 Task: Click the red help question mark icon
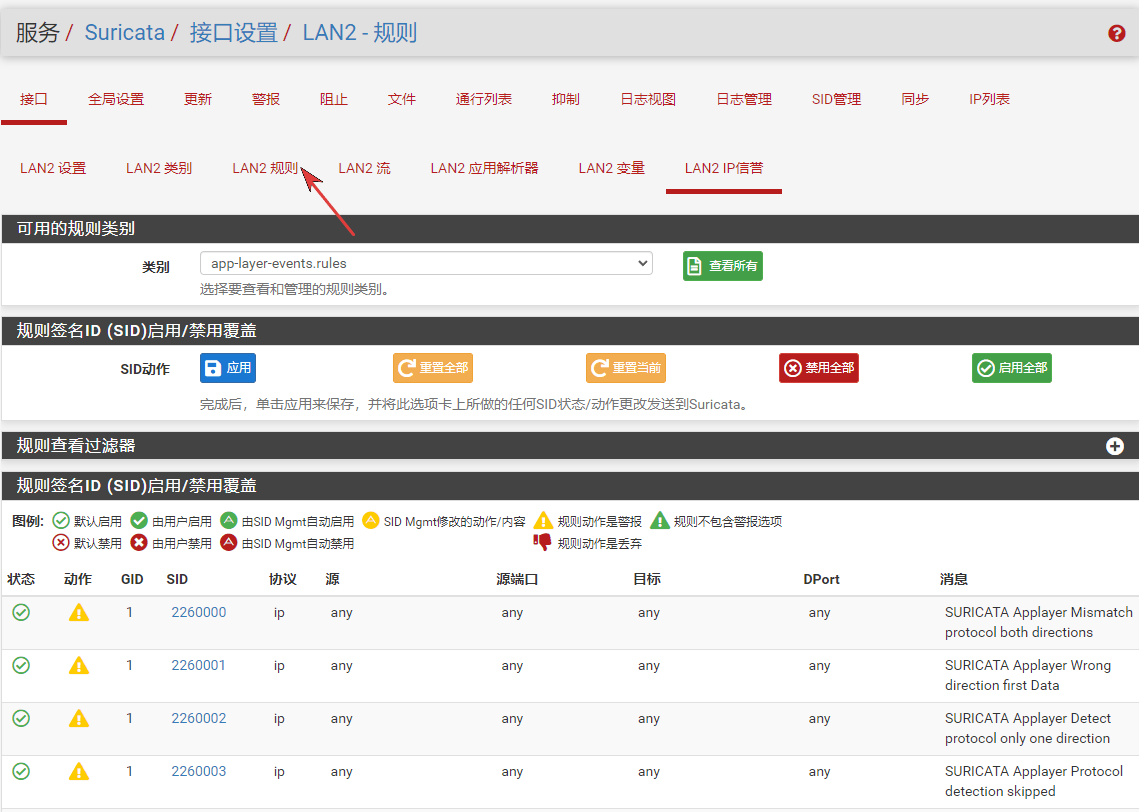(x=1117, y=34)
